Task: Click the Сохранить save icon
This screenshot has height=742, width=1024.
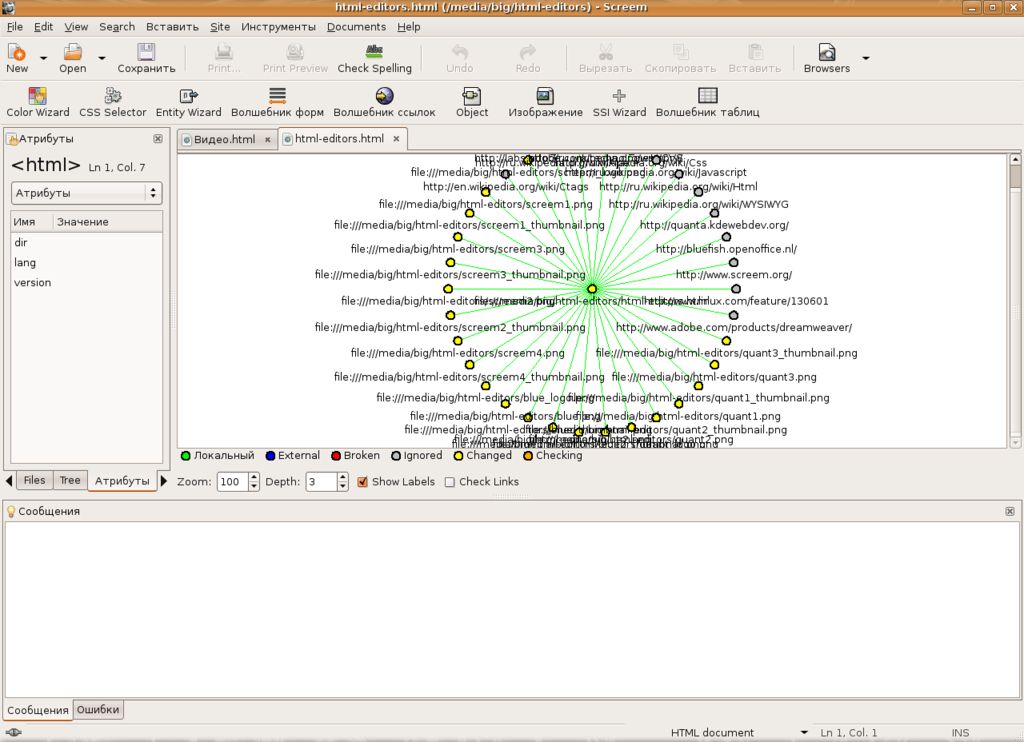Action: [x=146, y=52]
